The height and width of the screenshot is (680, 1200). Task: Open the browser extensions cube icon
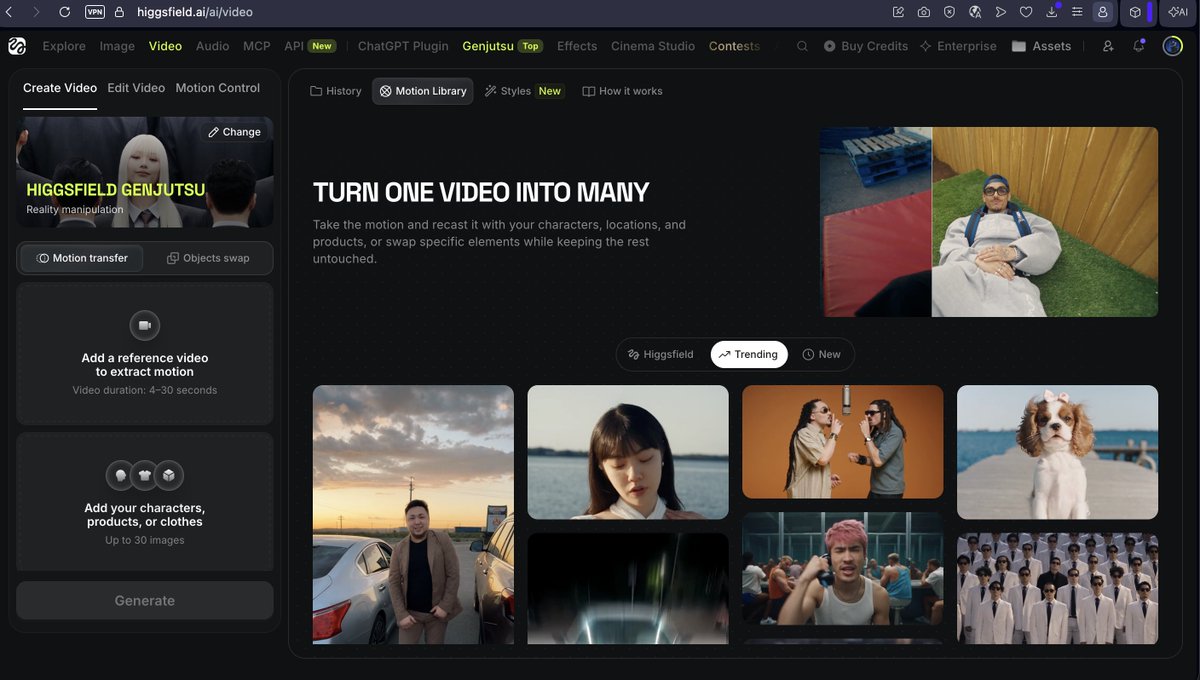[x=1135, y=12]
